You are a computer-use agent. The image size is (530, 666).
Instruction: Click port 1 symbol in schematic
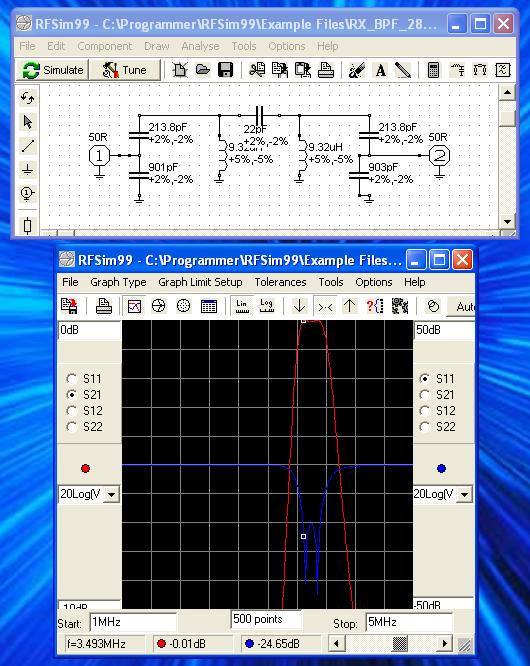coord(99,156)
